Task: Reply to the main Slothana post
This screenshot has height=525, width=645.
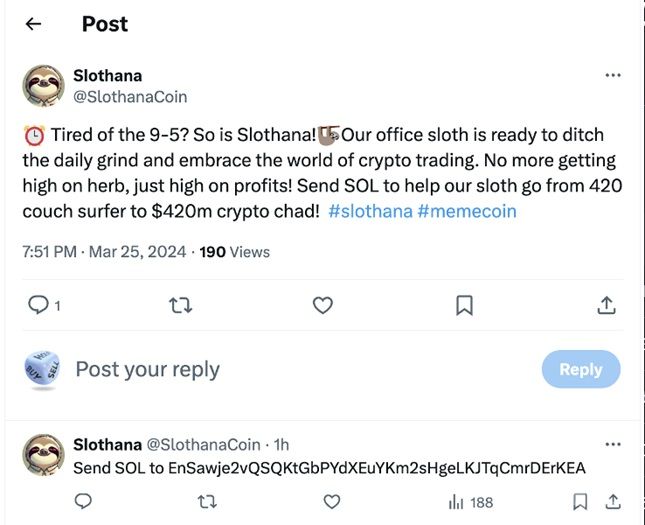Action: coord(38,306)
